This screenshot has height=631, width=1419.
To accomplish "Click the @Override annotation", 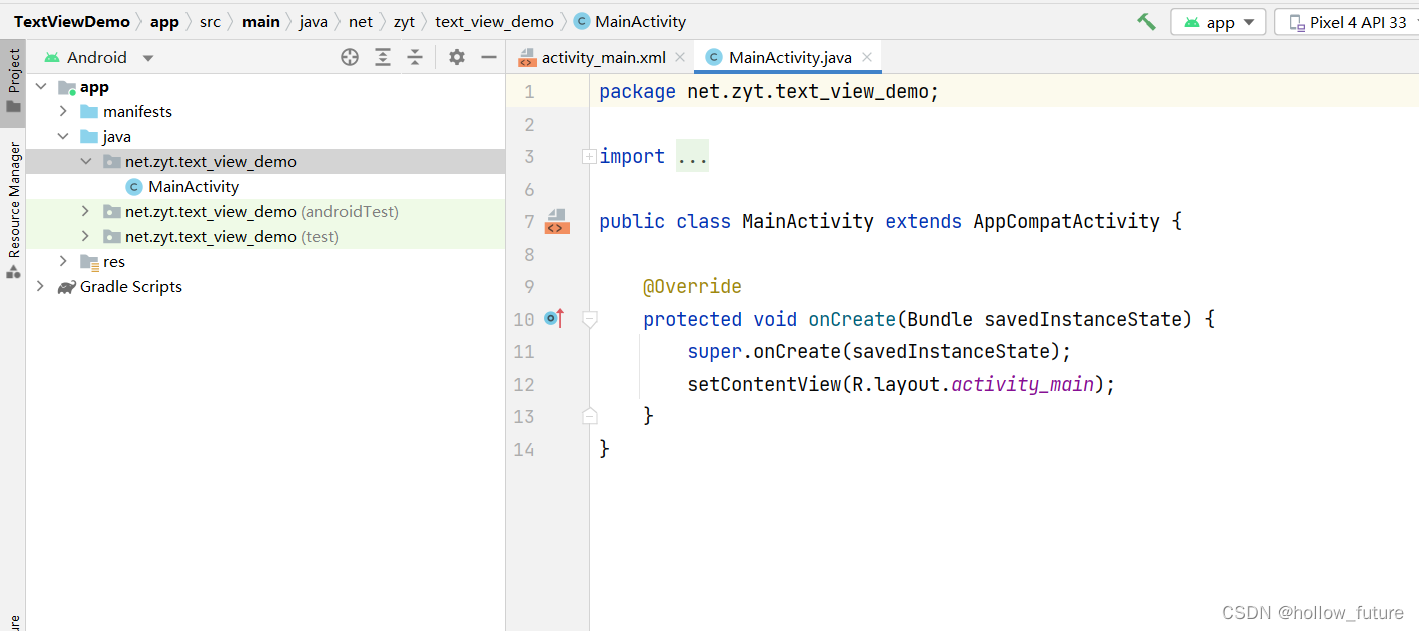I will pos(692,287).
